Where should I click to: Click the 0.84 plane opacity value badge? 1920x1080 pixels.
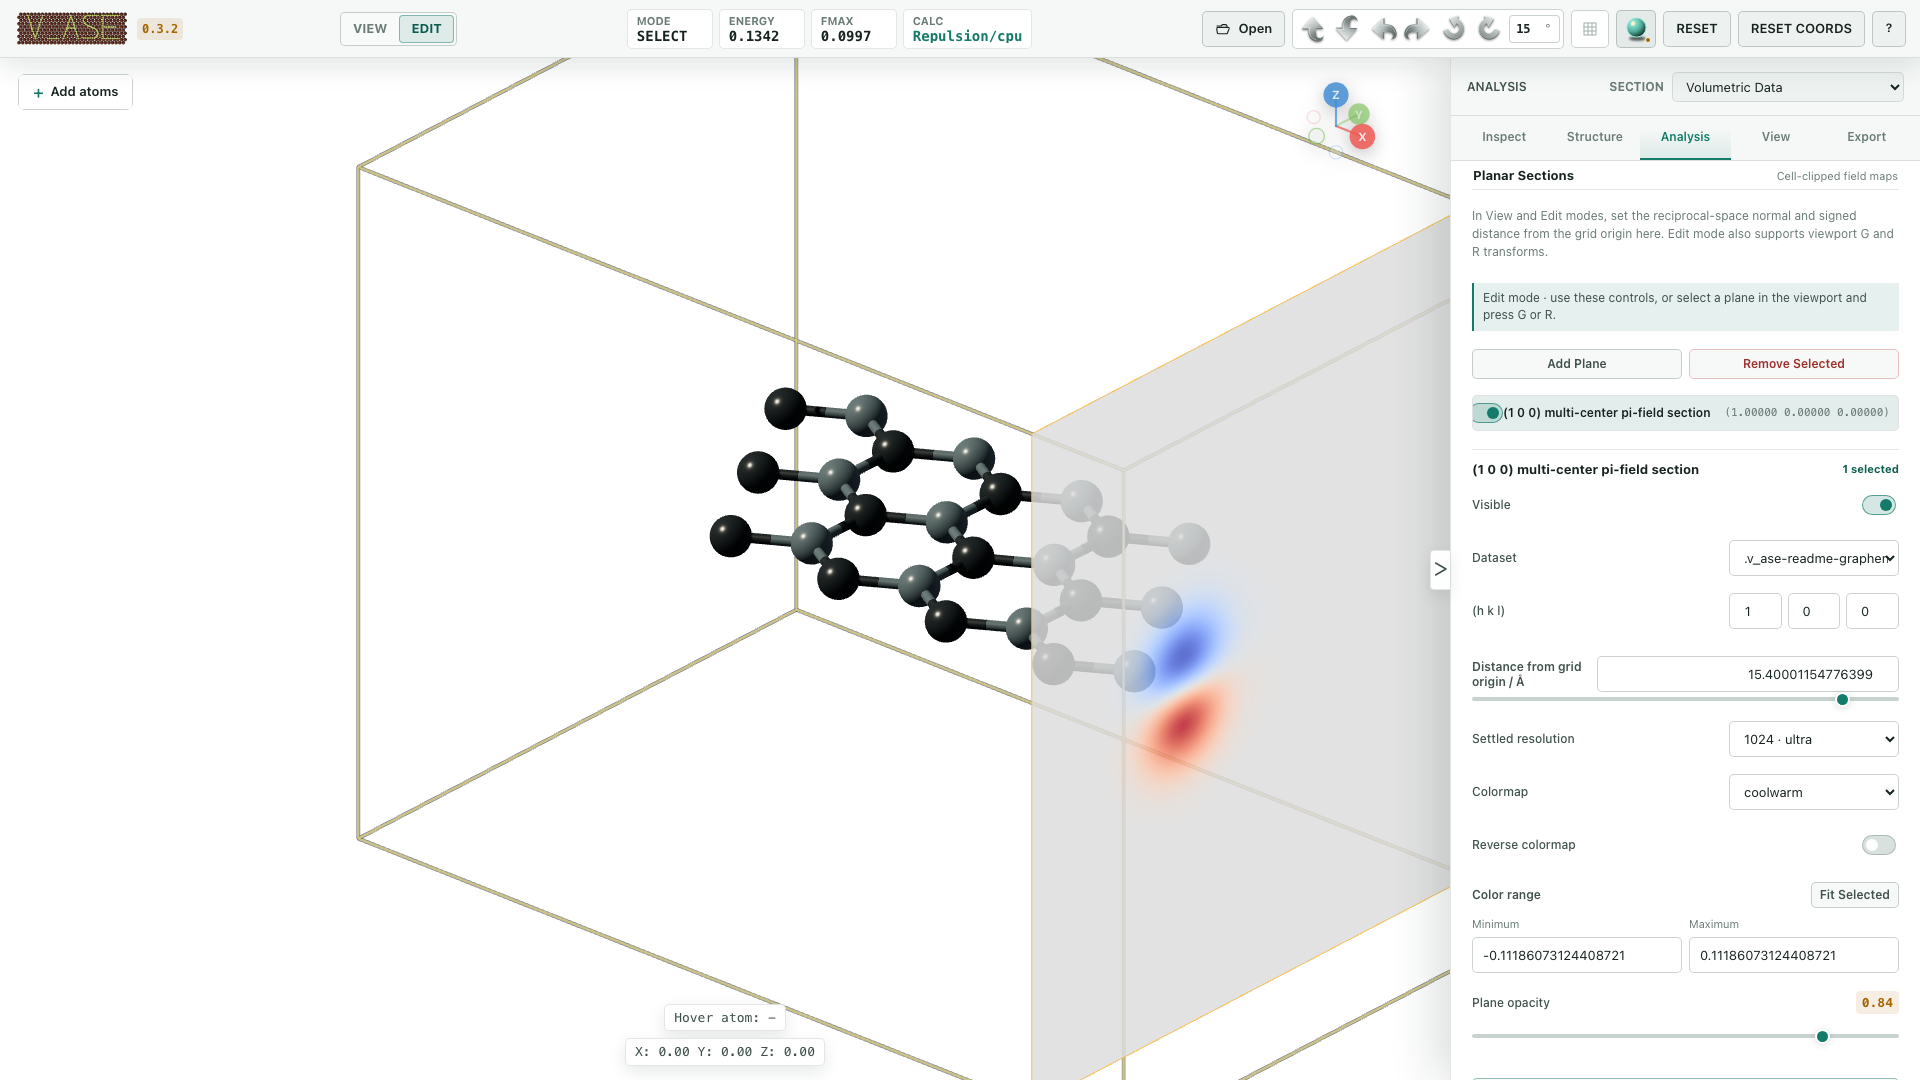tap(1877, 1003)
